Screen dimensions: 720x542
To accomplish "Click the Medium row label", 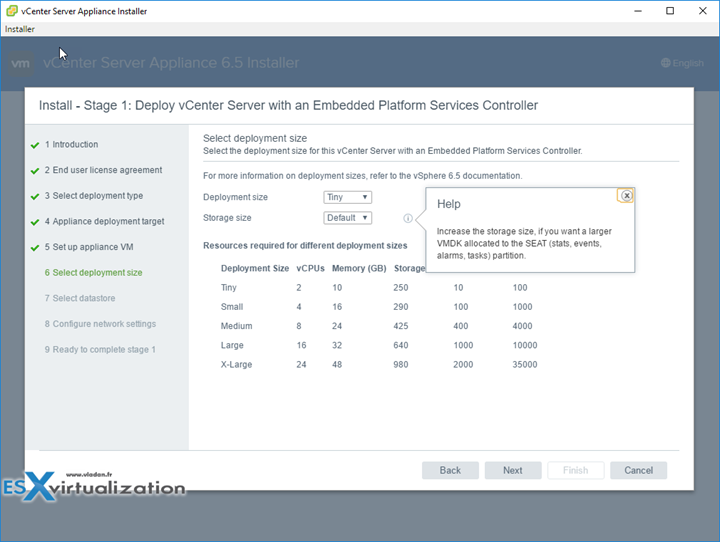I will pyautogui.click(x=236, y=326).
